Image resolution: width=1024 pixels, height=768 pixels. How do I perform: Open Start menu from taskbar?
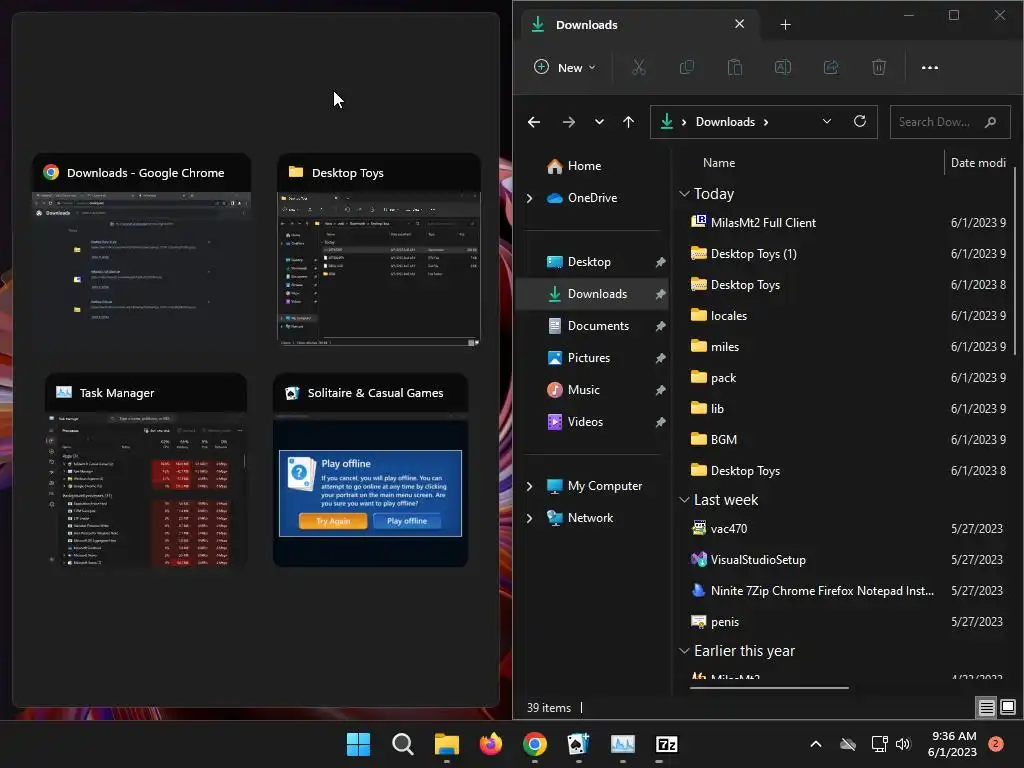(x=358, y=744)
